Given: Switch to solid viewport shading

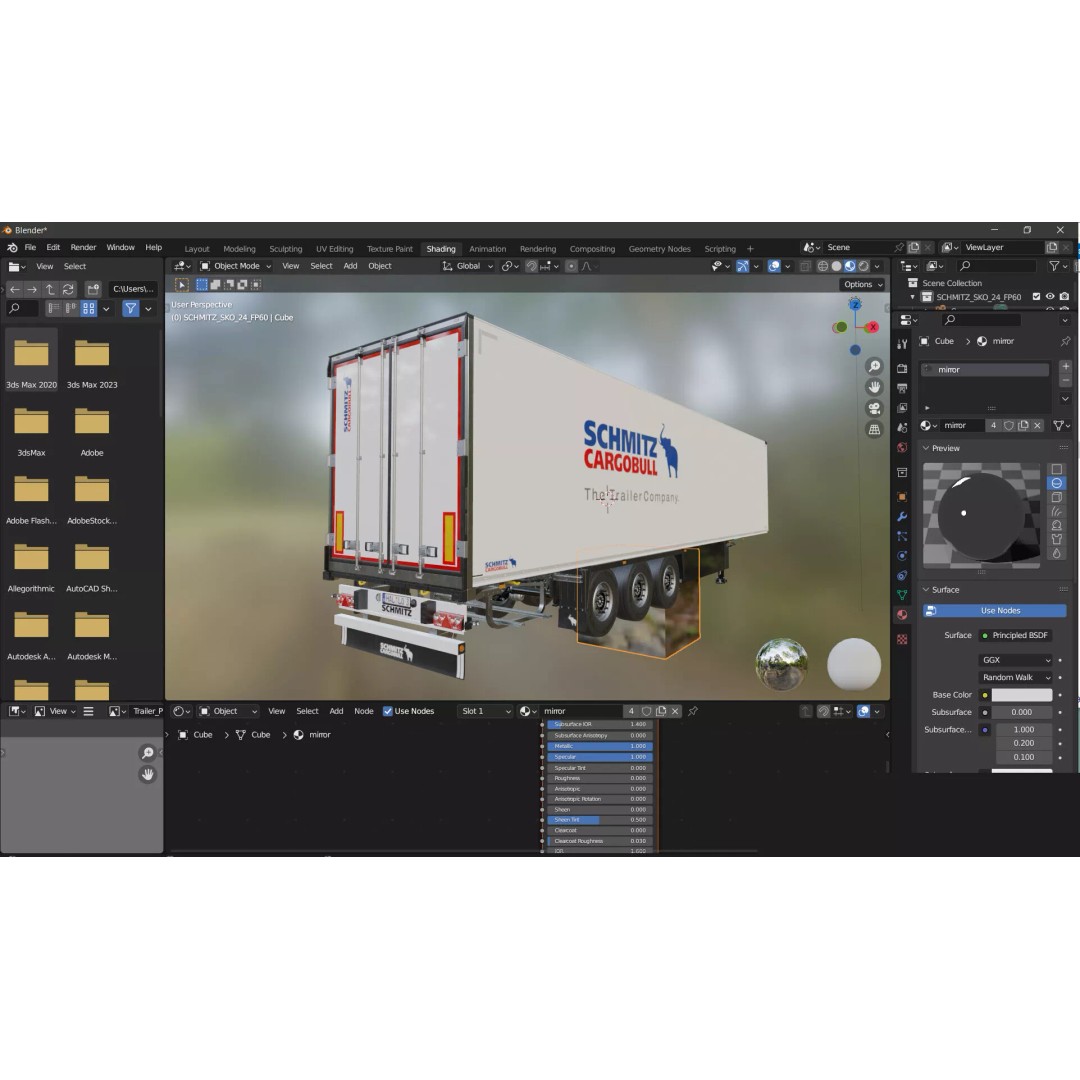Looking at the screenshot, I should click(x=836, y=266).
